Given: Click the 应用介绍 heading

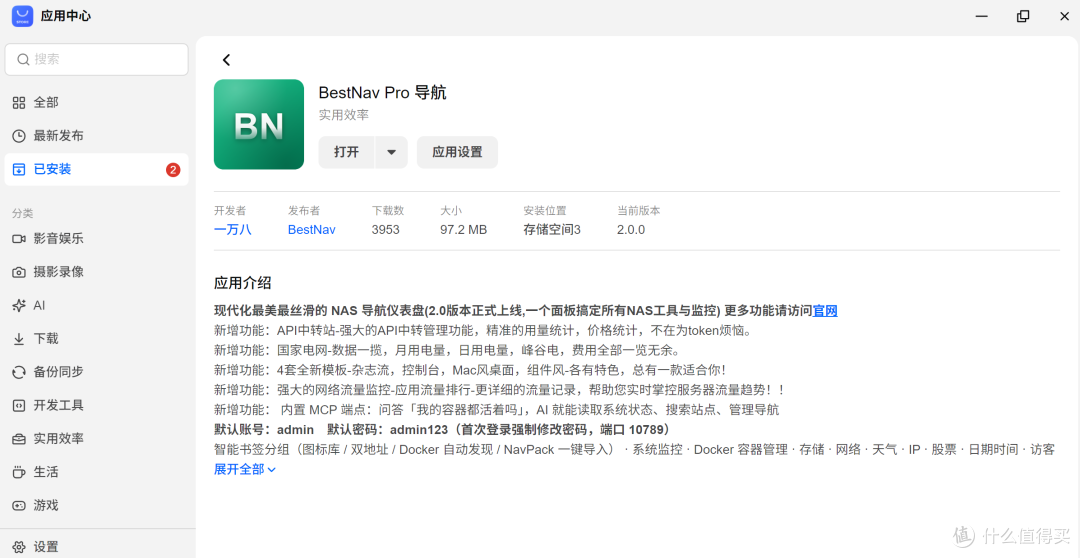Looking at the screenshot, I should point(242,282).
